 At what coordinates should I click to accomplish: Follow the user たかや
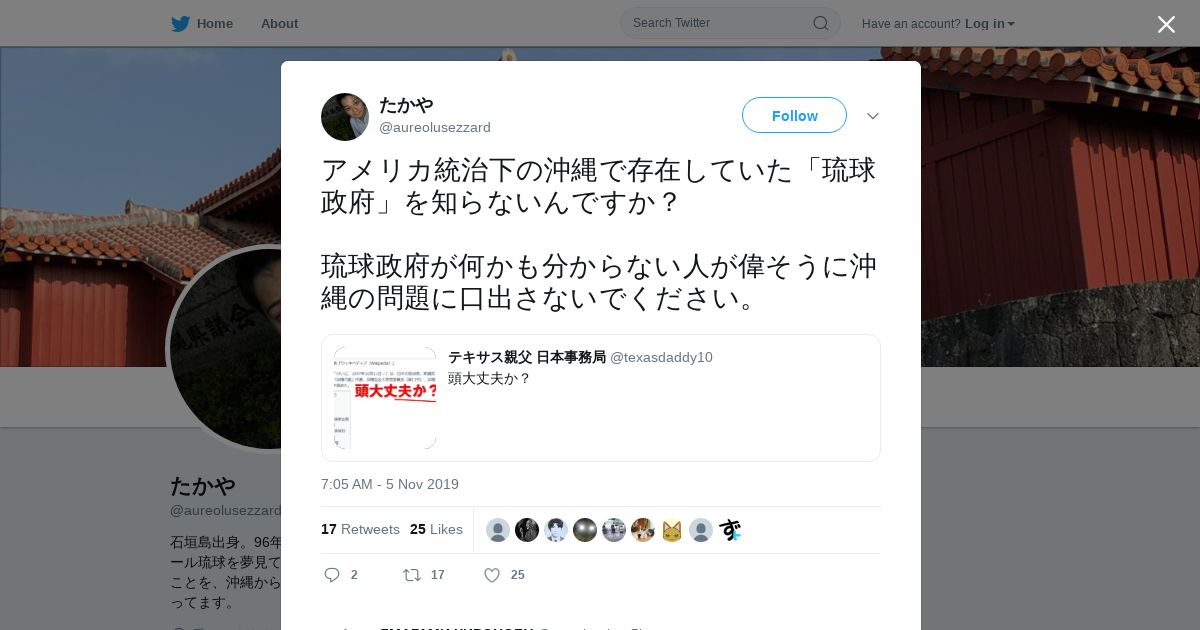coord(794,115)
